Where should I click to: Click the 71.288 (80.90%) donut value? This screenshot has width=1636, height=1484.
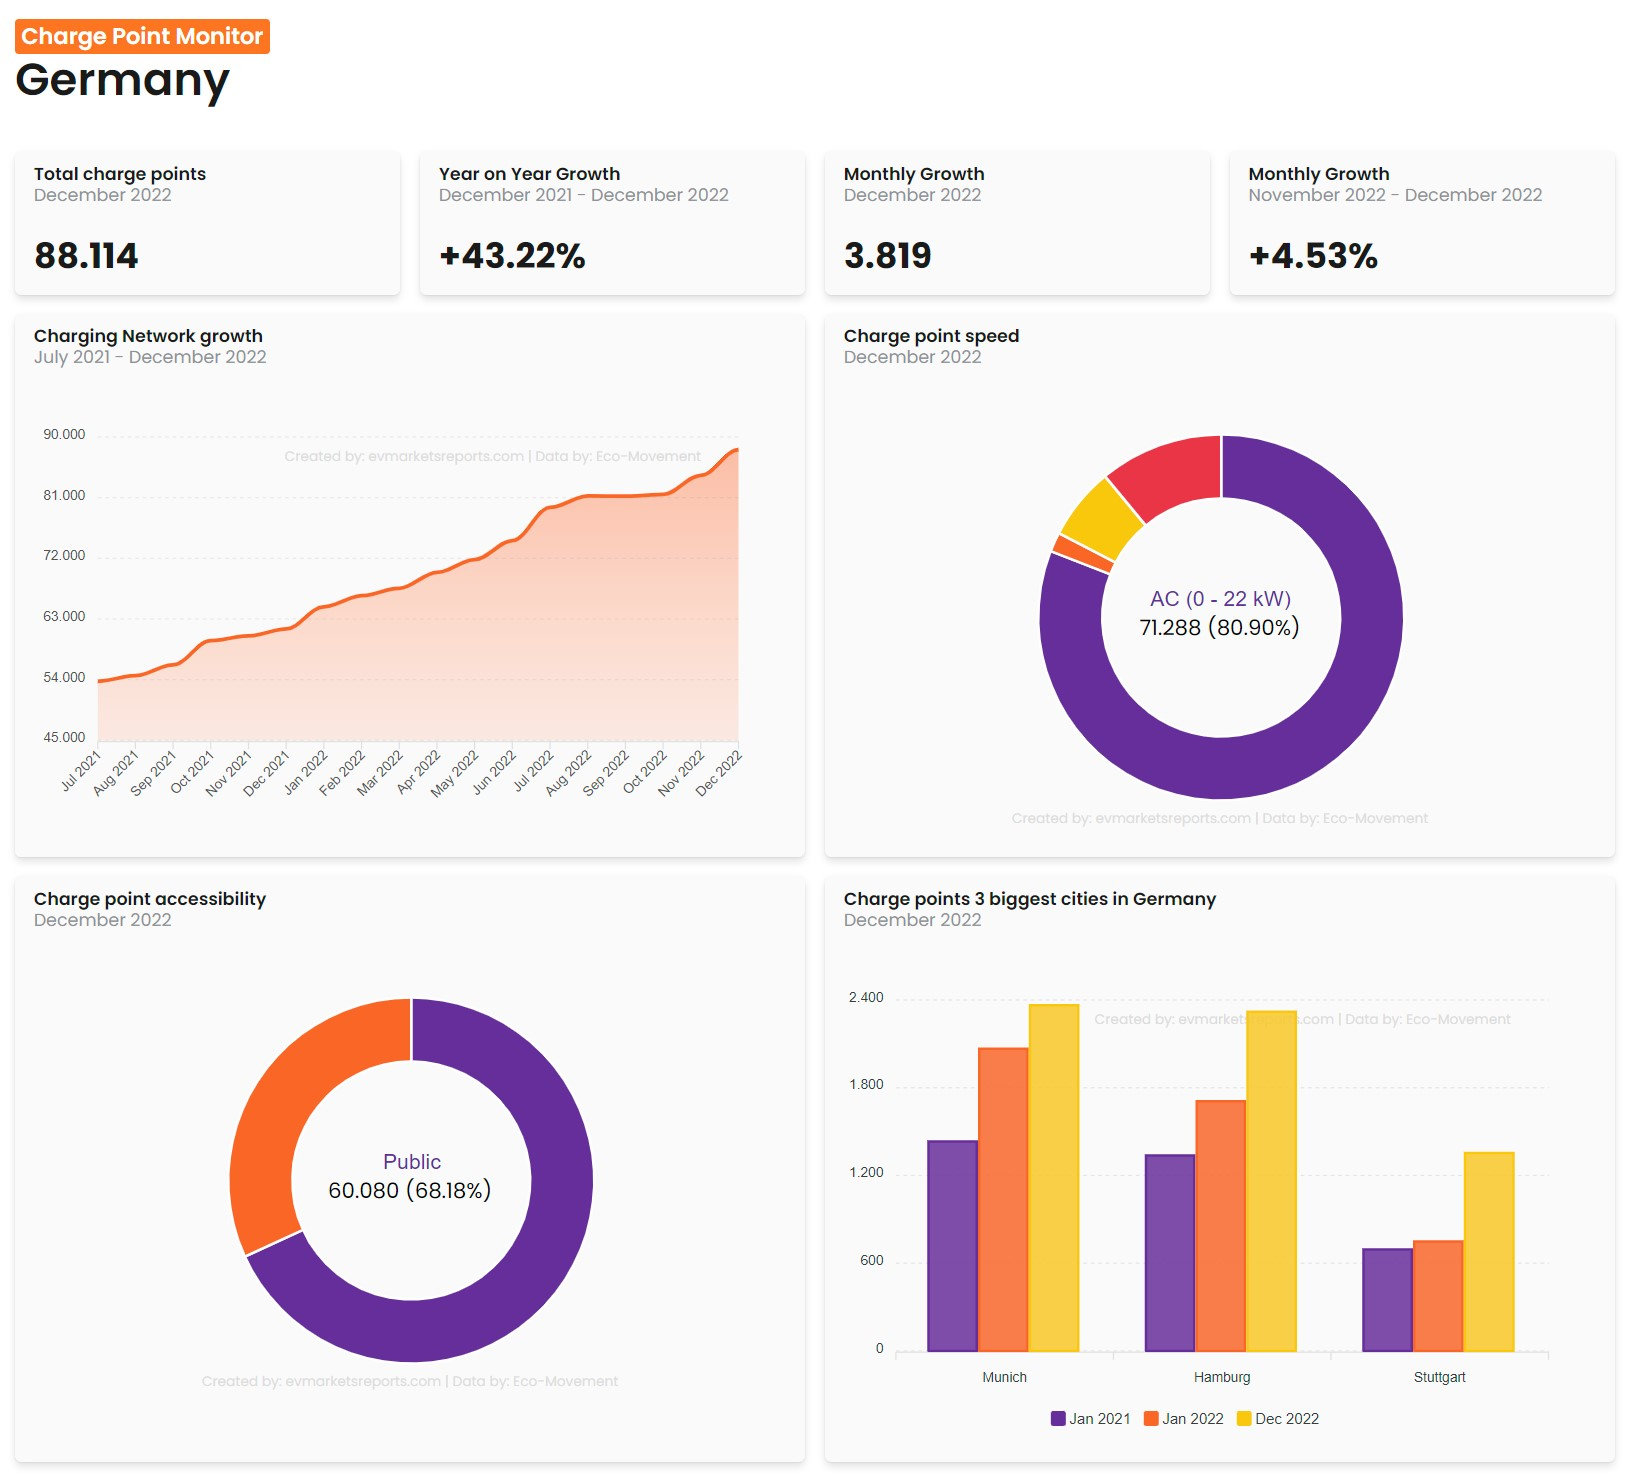pos(1220,628)
